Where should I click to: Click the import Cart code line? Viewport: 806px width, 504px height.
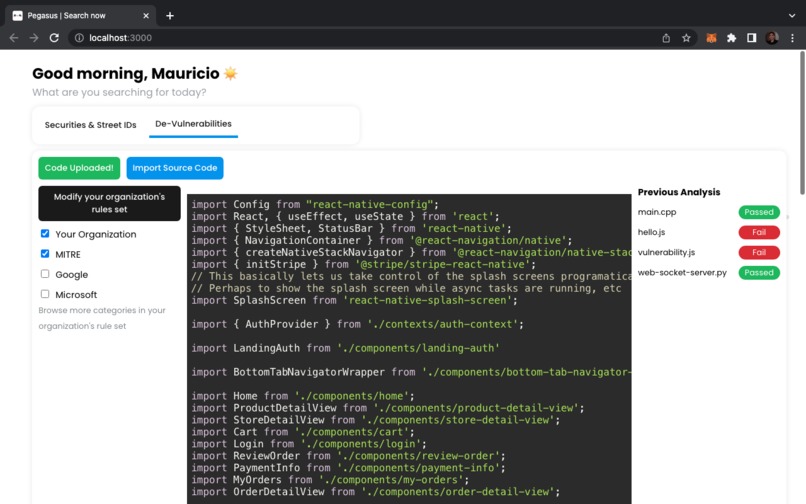303,432
